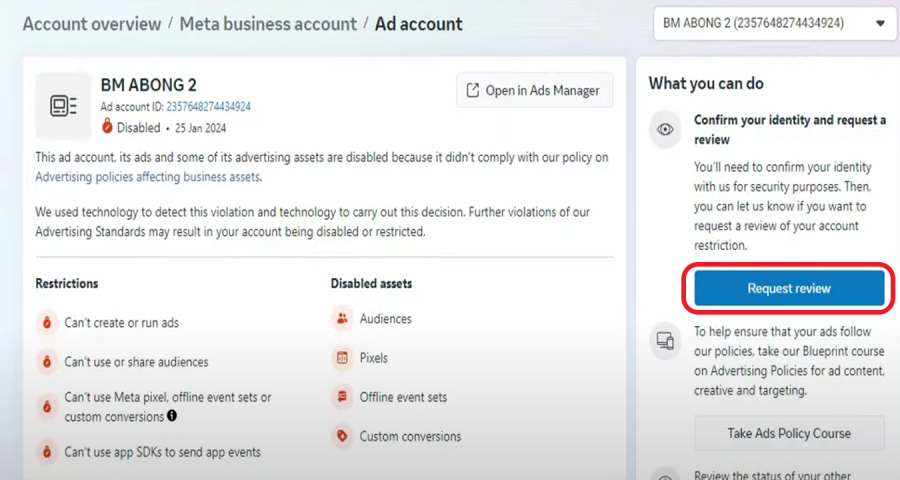Go to Meta business account breadcrumb

click(268, 24)
